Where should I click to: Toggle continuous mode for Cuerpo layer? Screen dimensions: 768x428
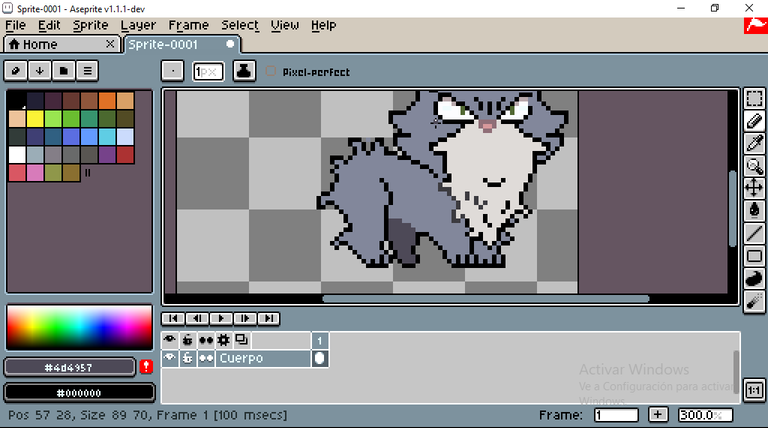pos(206,358)
